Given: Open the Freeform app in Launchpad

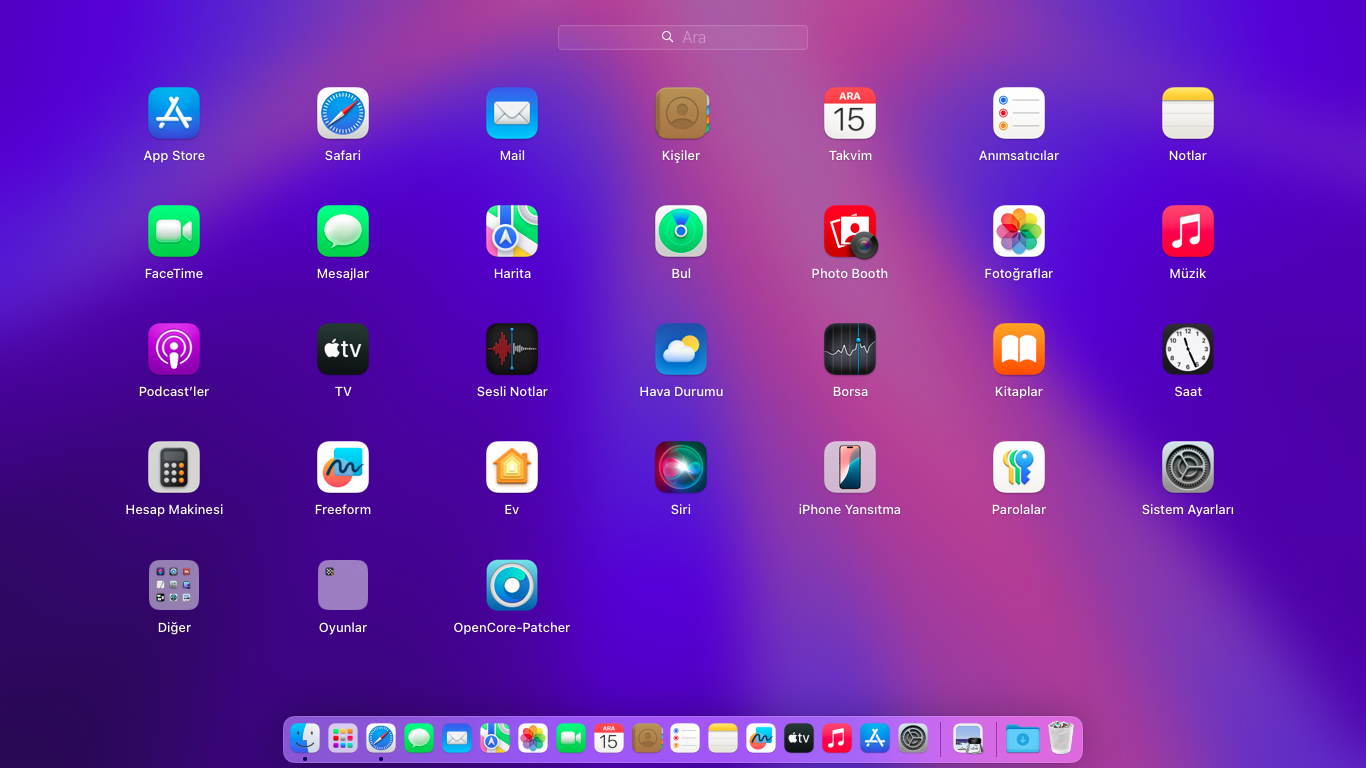Looking at the screenshot, I should (342, 467).
